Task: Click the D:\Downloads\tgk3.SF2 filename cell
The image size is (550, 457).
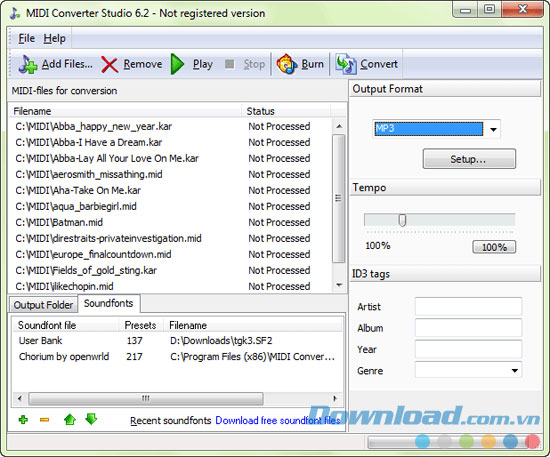Action: tap(221, 341)
